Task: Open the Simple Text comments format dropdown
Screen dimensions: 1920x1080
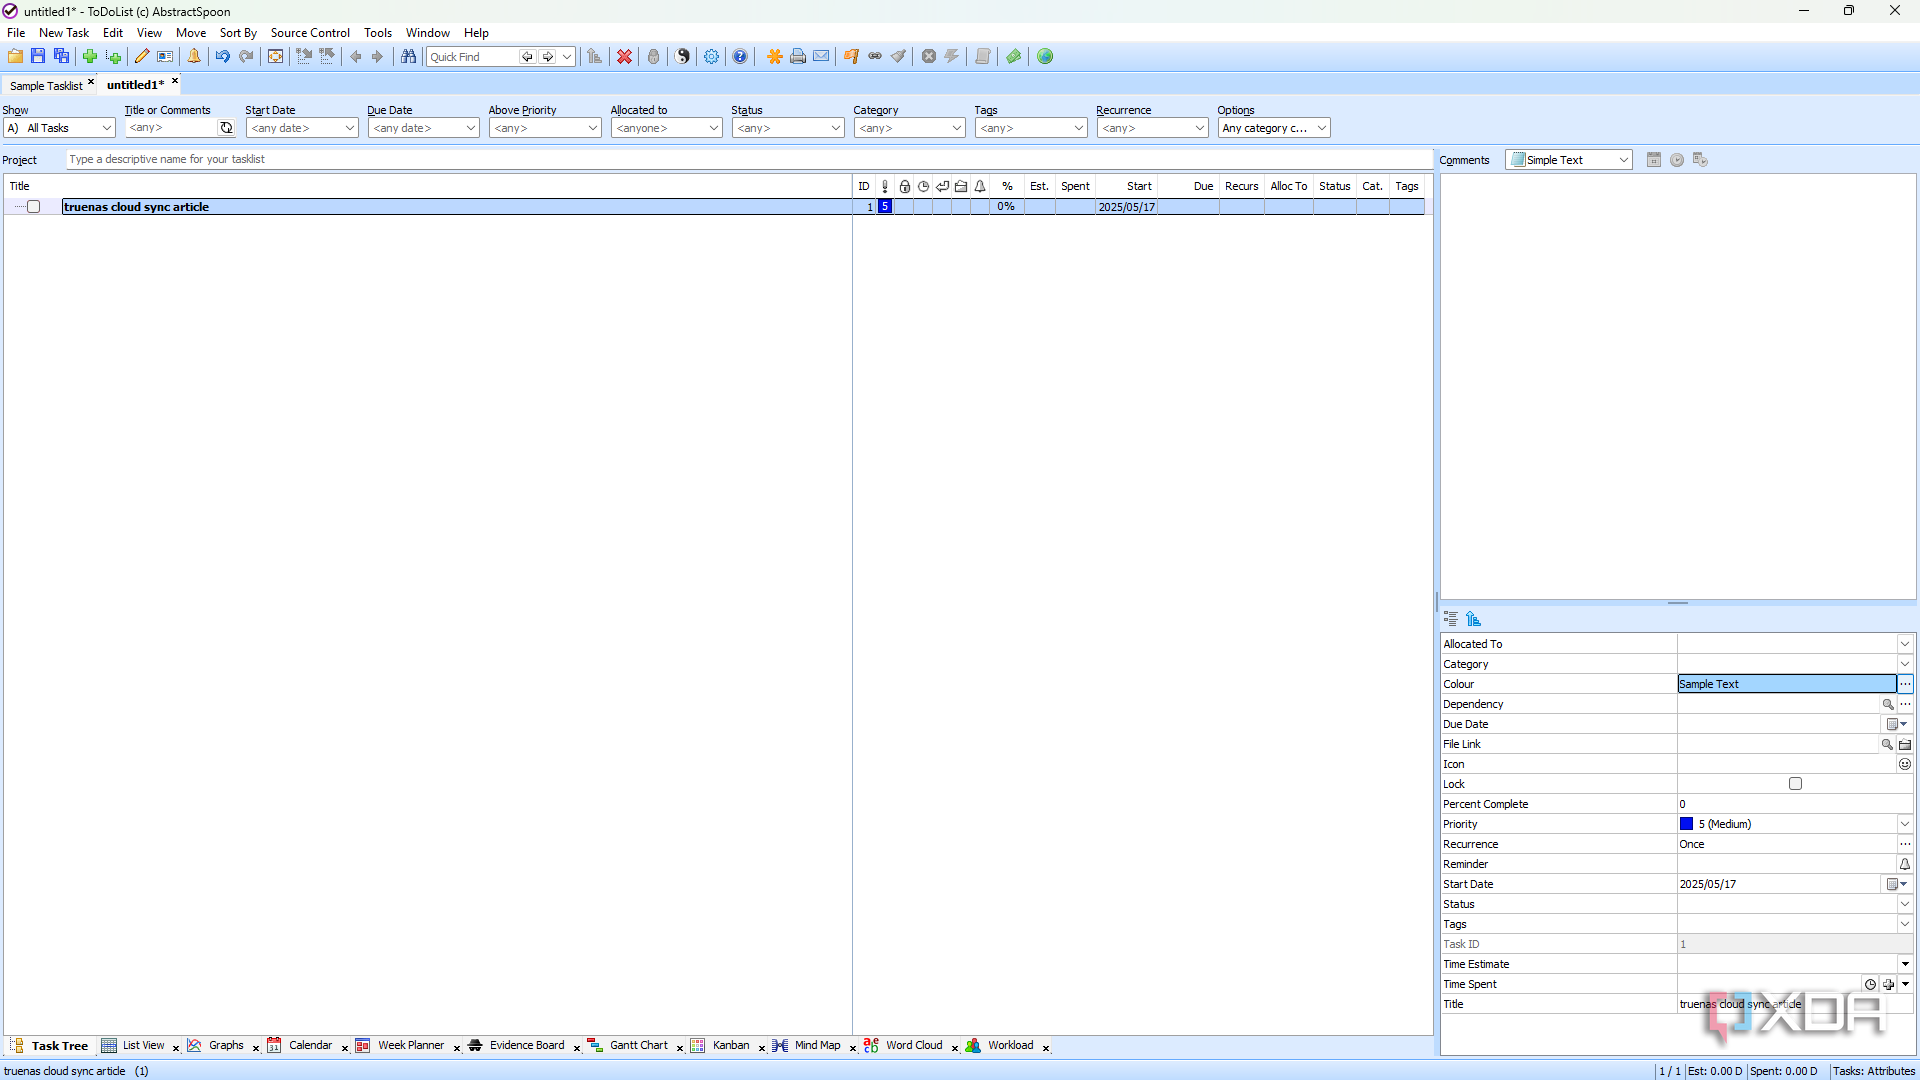Action: point(1569,160)
